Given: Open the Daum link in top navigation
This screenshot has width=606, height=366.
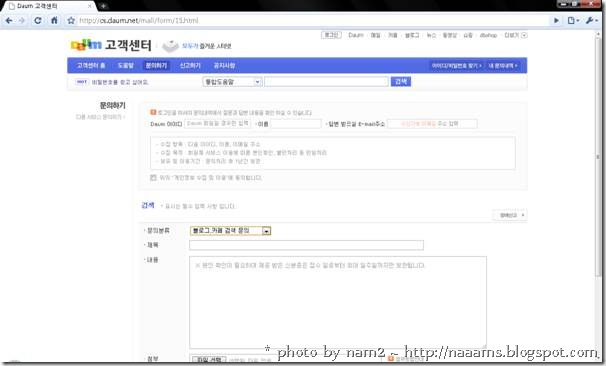Looking at the screenshot, I should click(x=356, y=35).
